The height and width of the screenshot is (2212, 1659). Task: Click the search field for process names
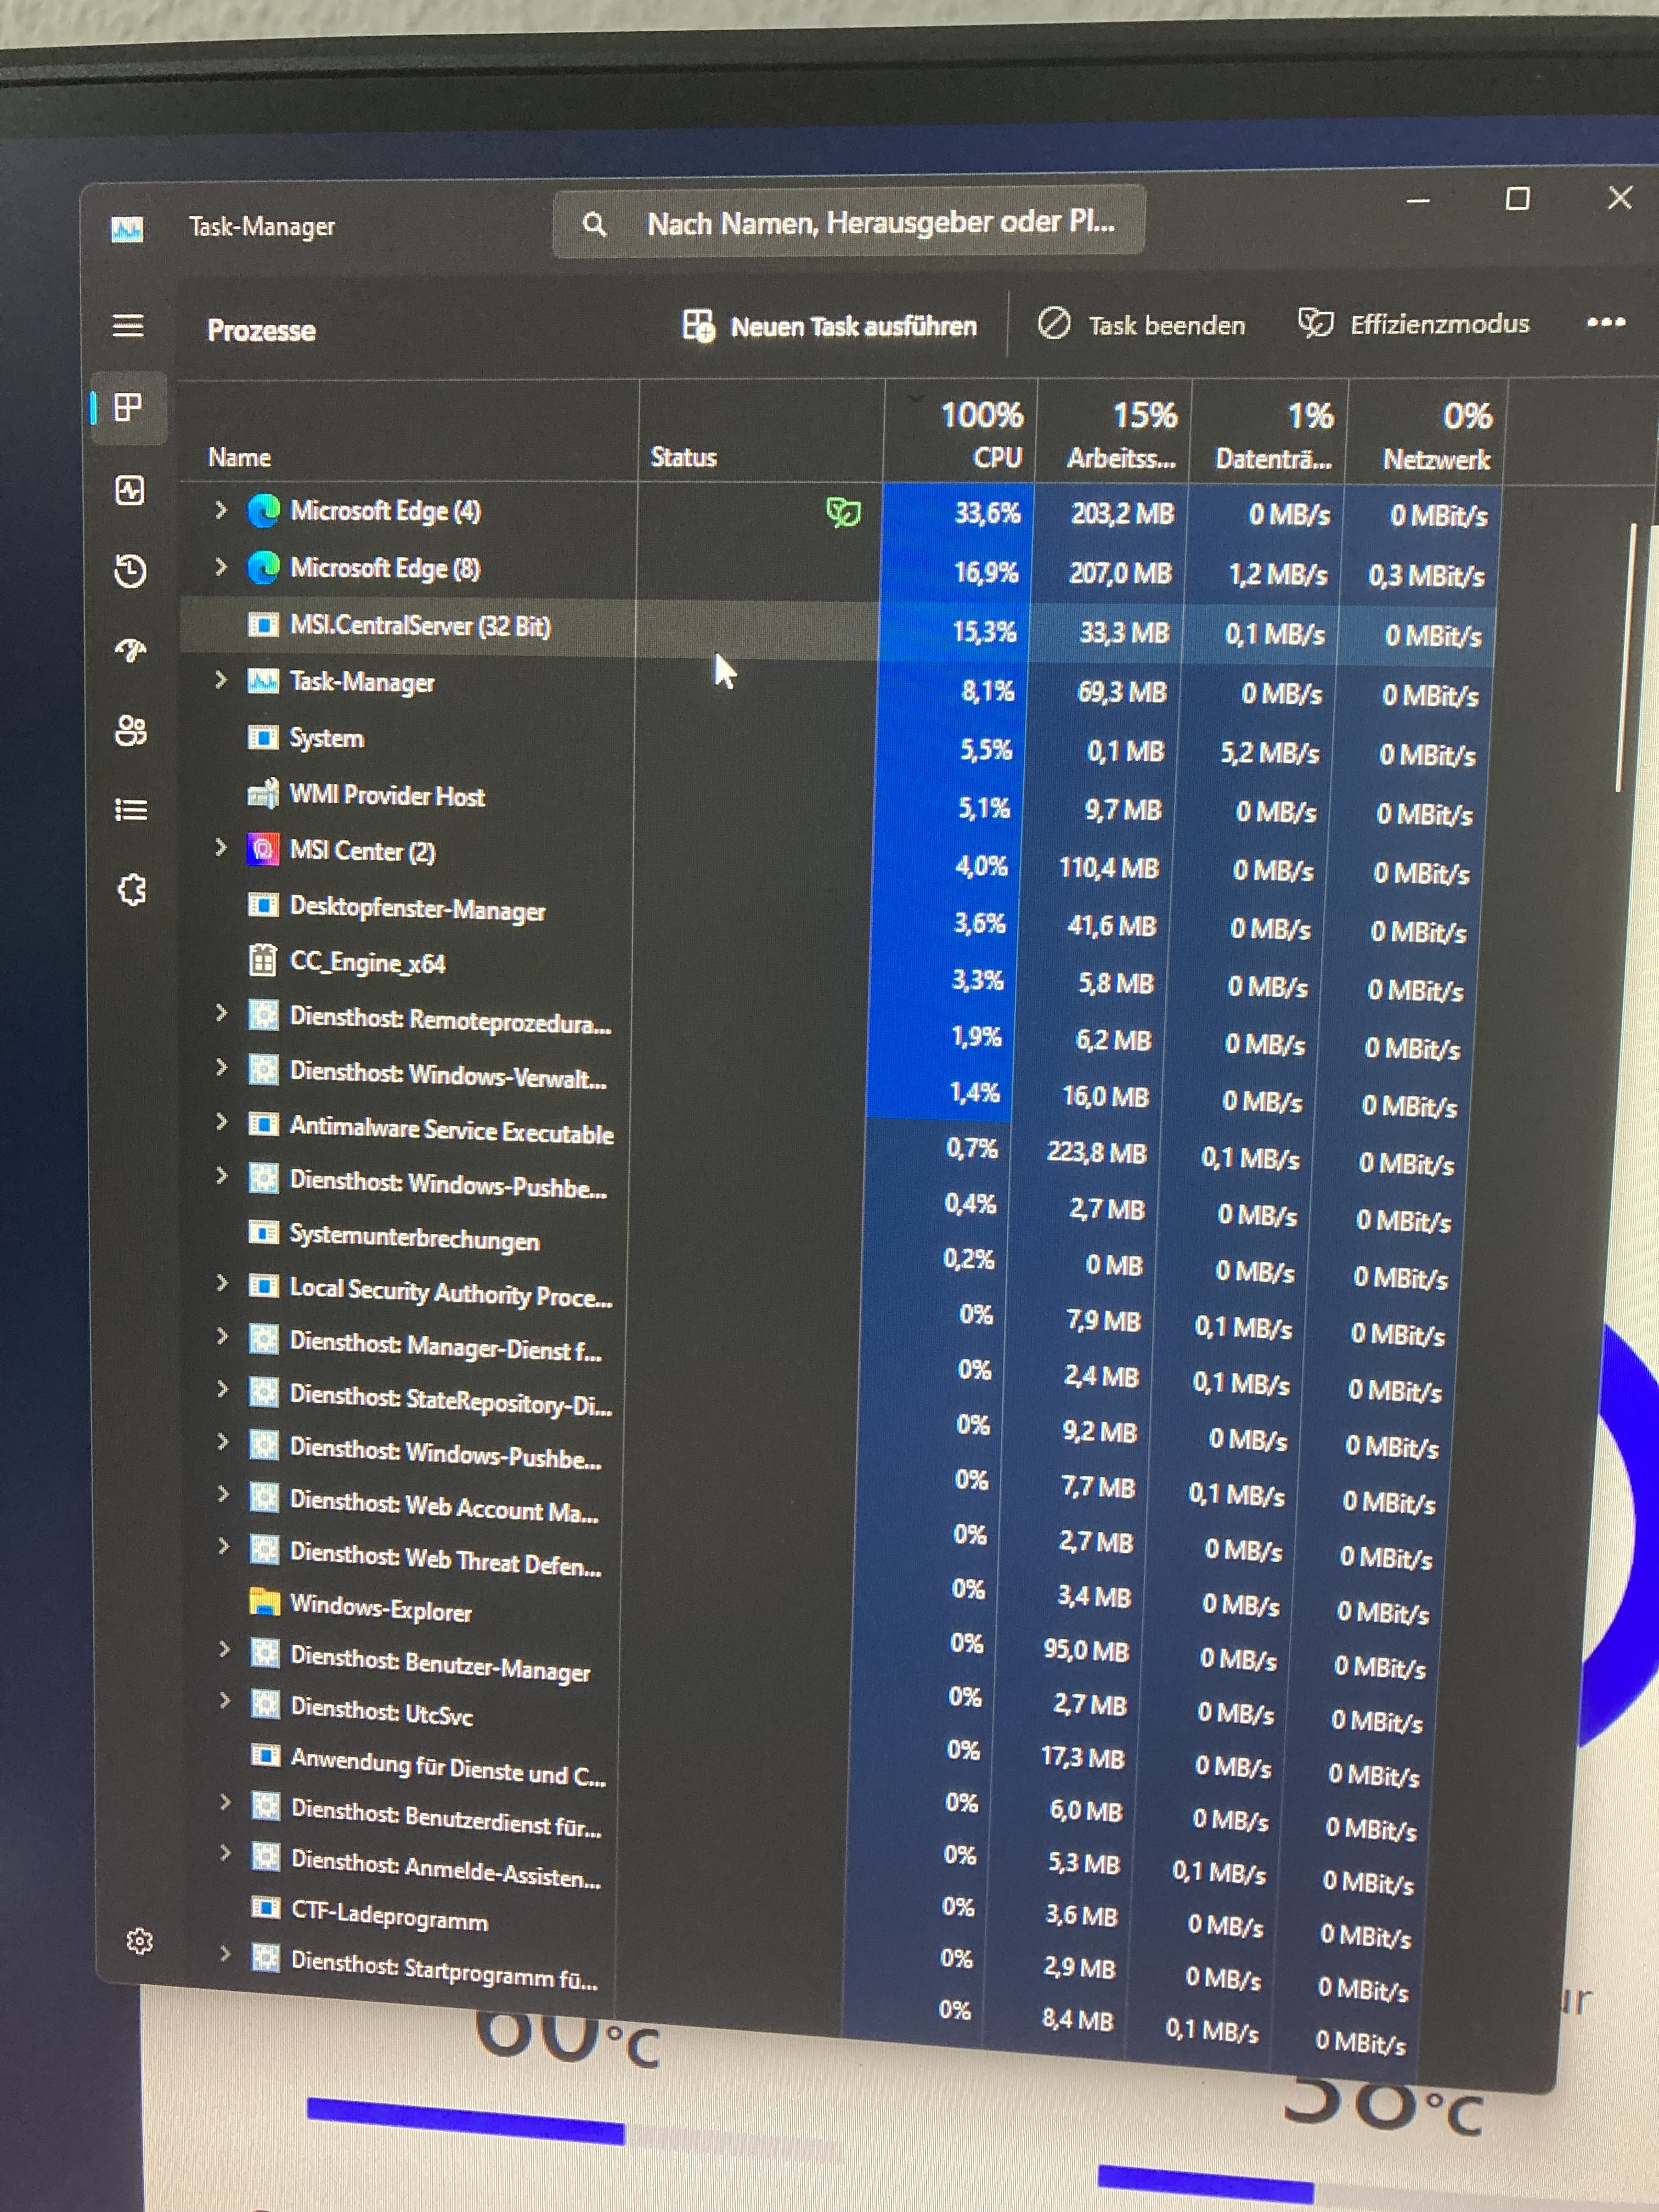850,223
